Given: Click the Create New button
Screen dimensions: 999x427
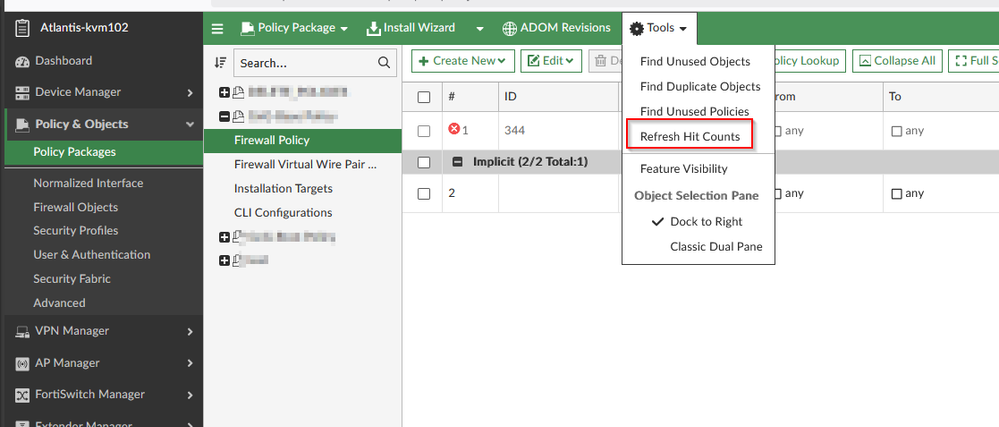Looking at the screenshot, I should (x=463, y=61).
